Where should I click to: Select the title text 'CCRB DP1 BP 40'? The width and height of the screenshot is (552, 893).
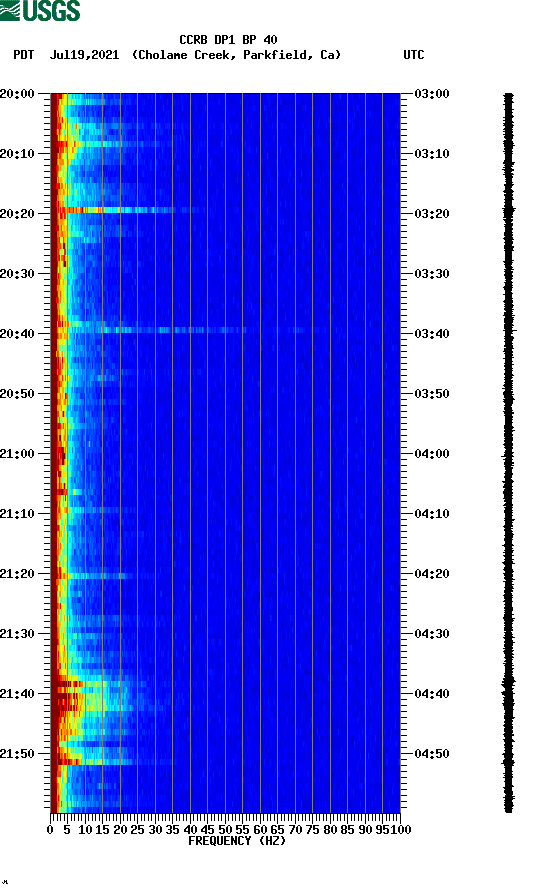click(228, 40)
